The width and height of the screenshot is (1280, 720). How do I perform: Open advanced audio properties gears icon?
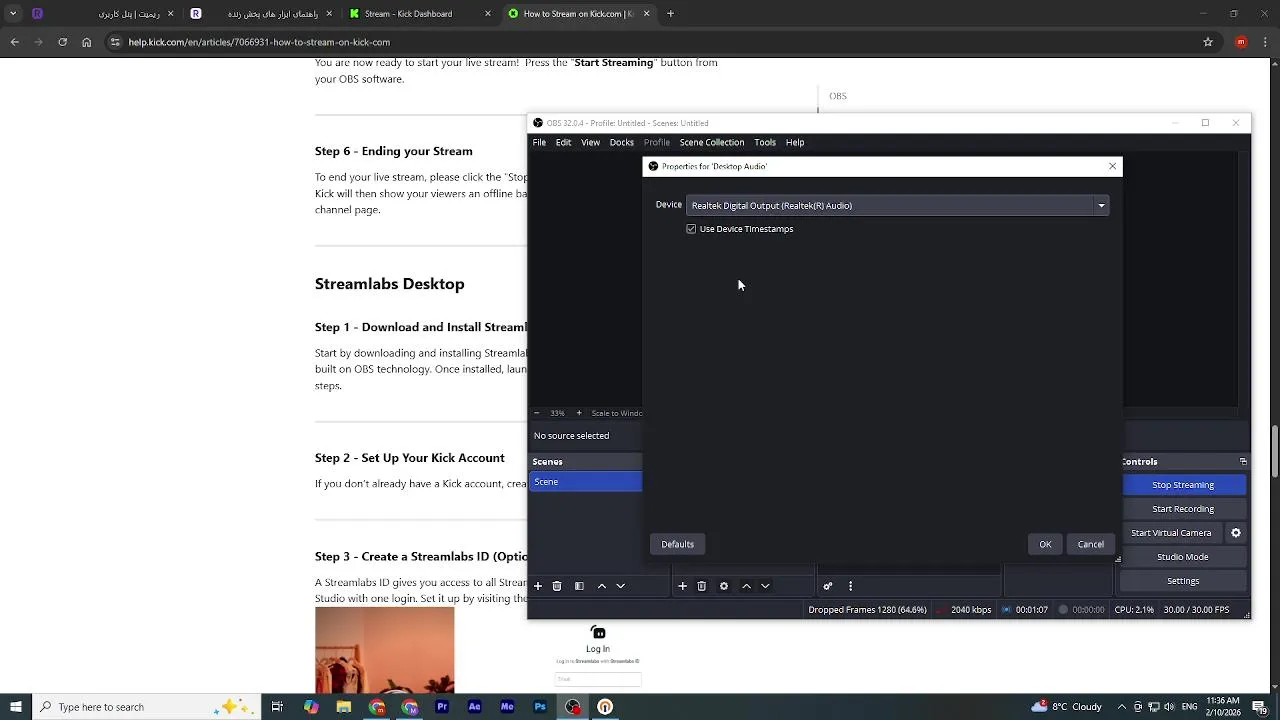tap(828, 586)
